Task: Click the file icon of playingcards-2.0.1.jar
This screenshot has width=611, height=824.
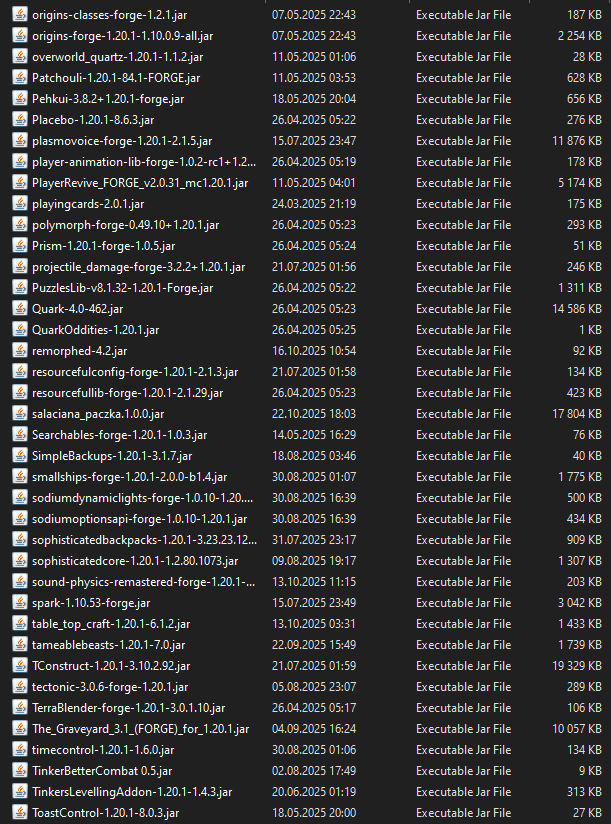Action: tap(19, 204)
